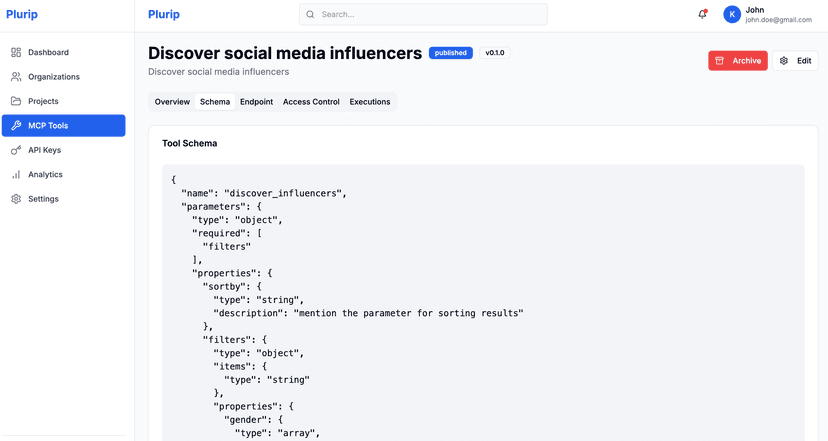
Task: Select the Schema tab
Action: click(x=215, y=102)
